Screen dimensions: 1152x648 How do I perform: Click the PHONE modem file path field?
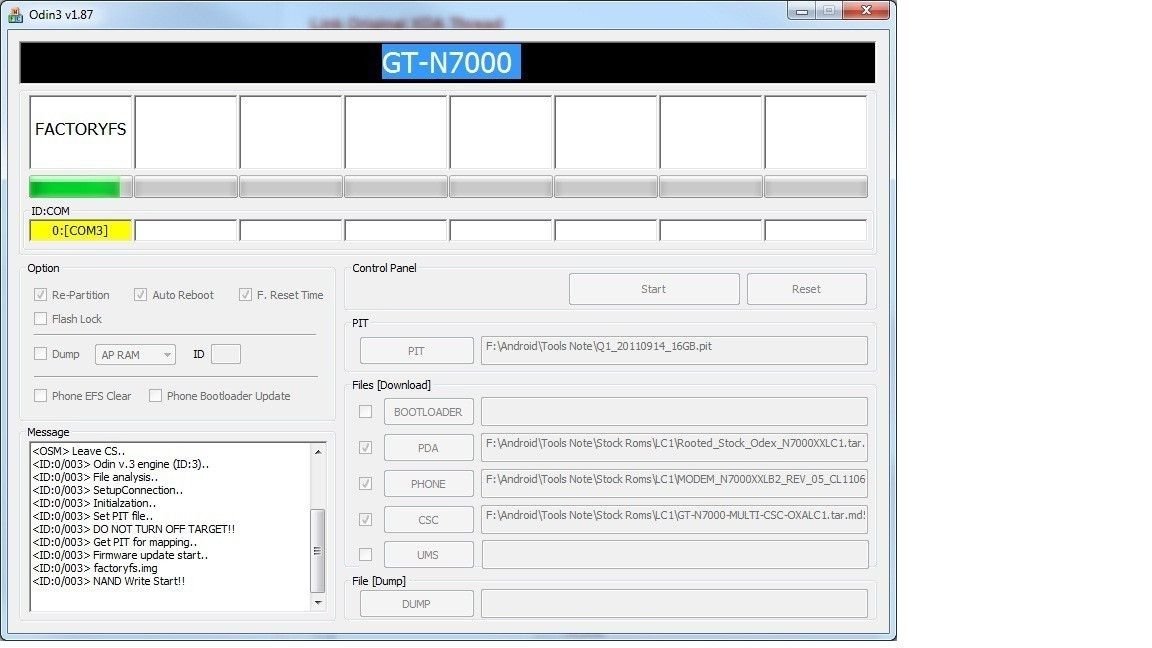(x=674, y=483)
